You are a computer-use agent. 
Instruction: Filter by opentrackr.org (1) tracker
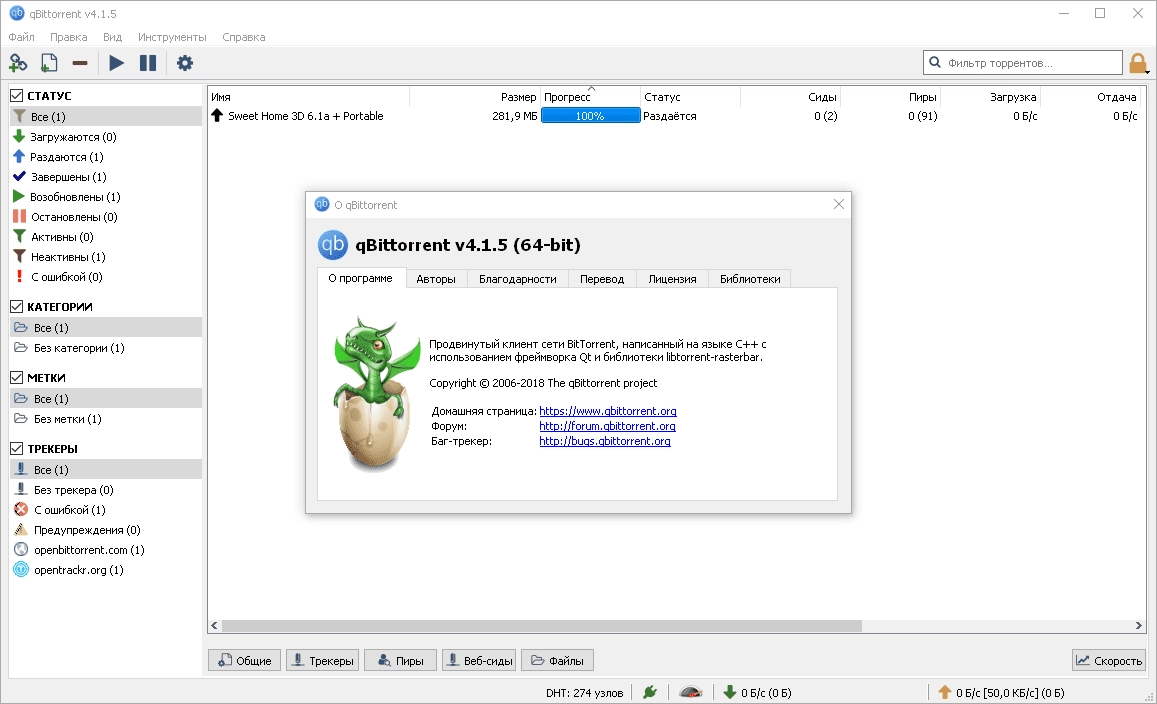[x=78, y=569]
